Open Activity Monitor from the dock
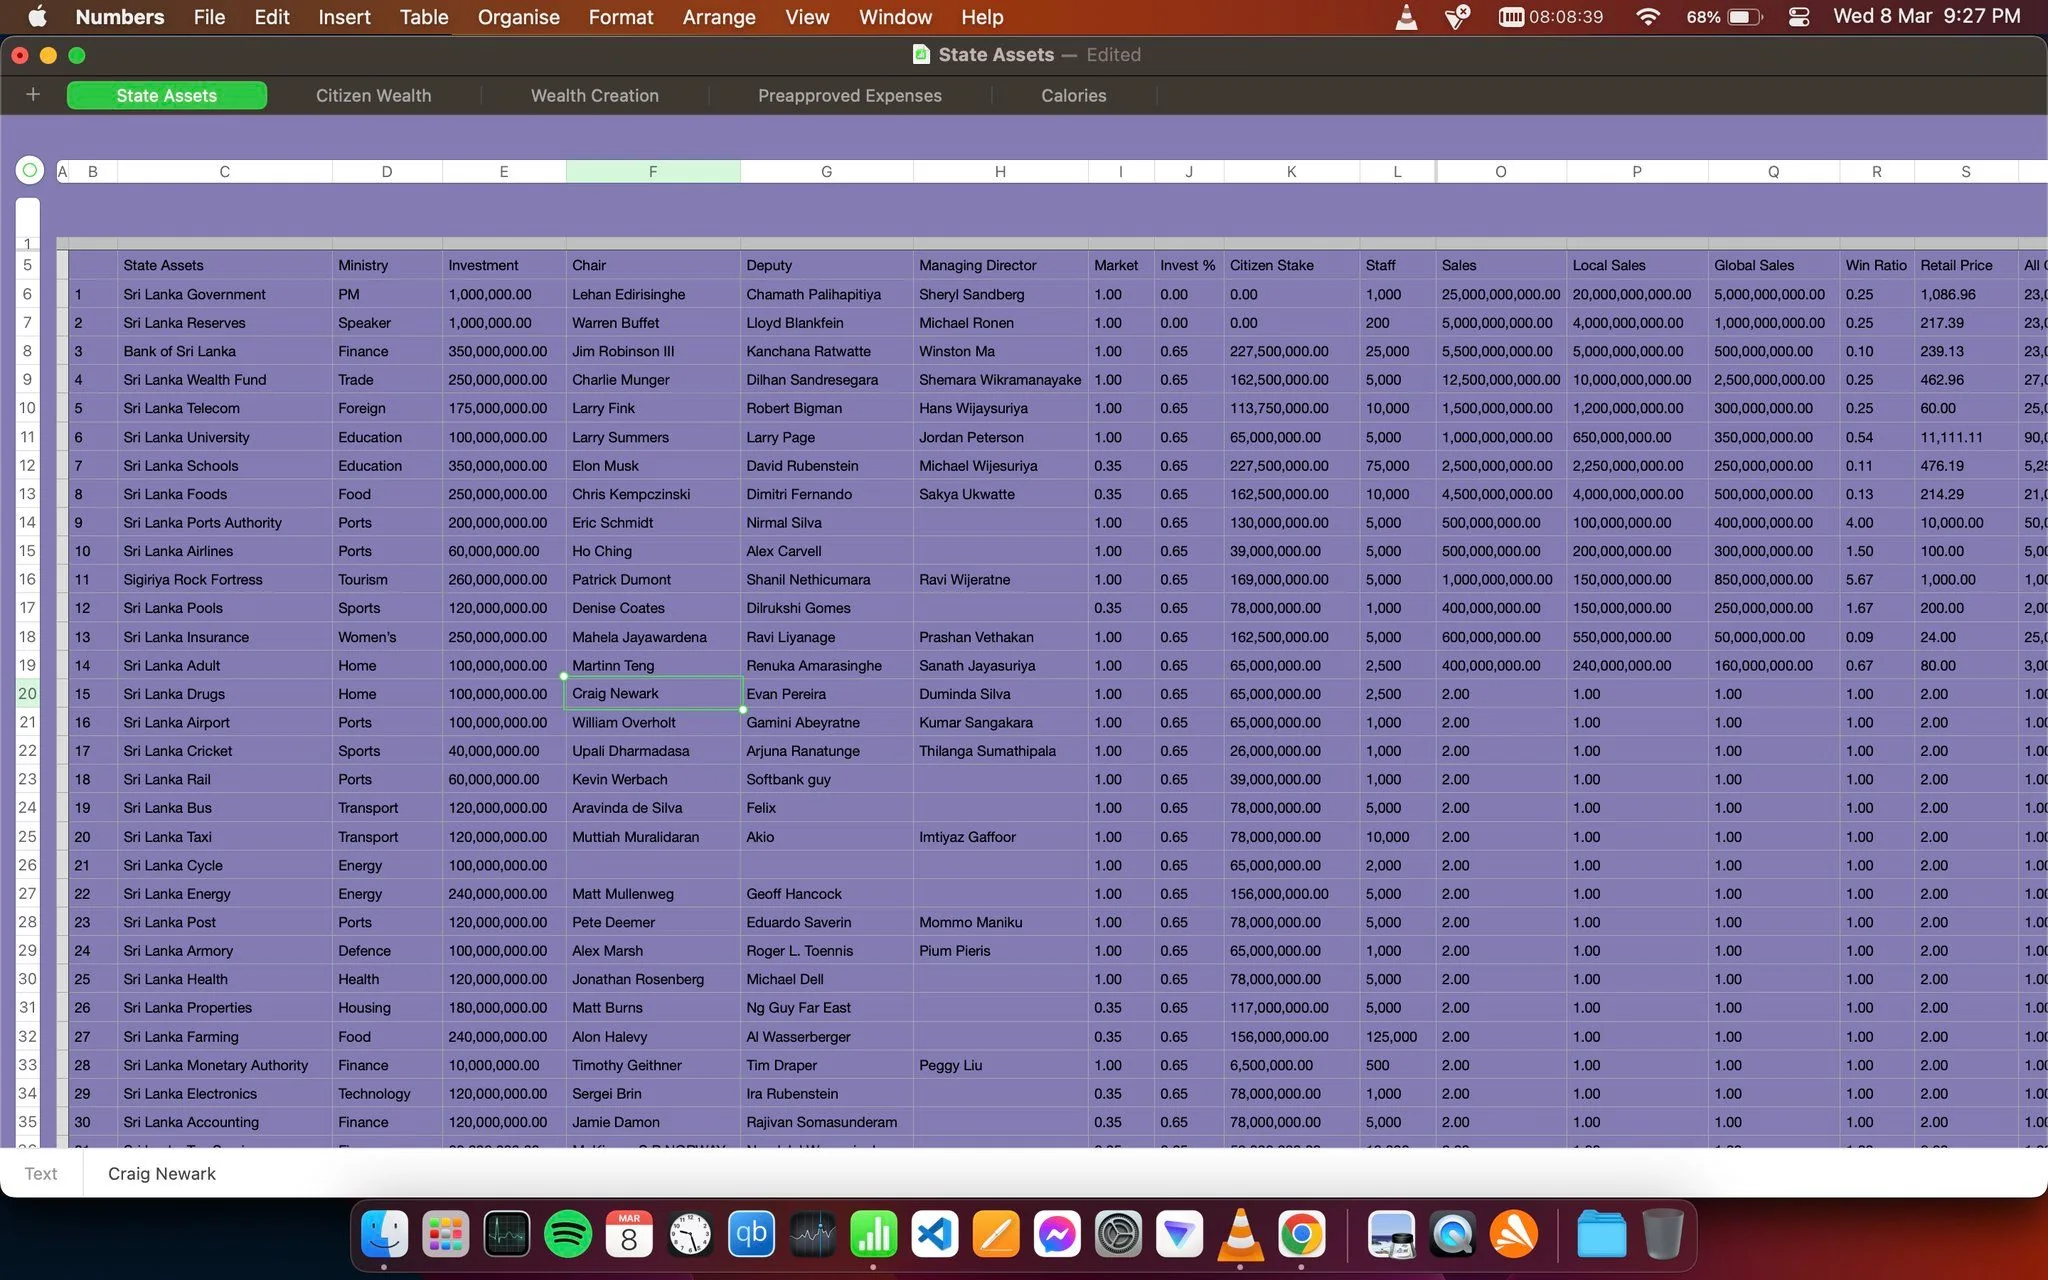The height and width of the screenshot is (1280, 2048). (506, 1235)
